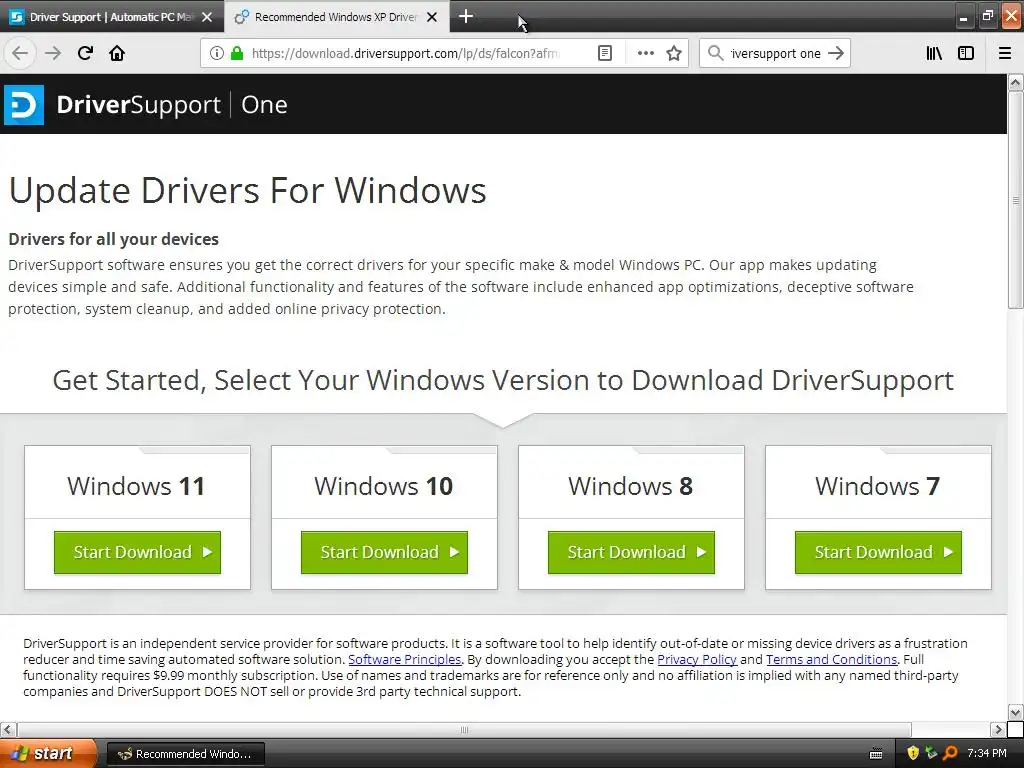This screenshot has width=1024, height=768.
Task: Open the Terms and Conditions link
Action: pos(831,660)
